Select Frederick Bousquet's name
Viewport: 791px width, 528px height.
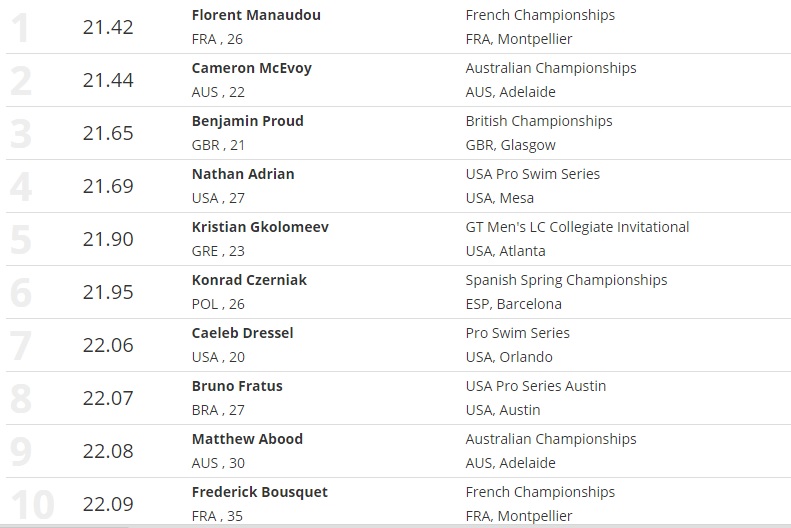259,492
